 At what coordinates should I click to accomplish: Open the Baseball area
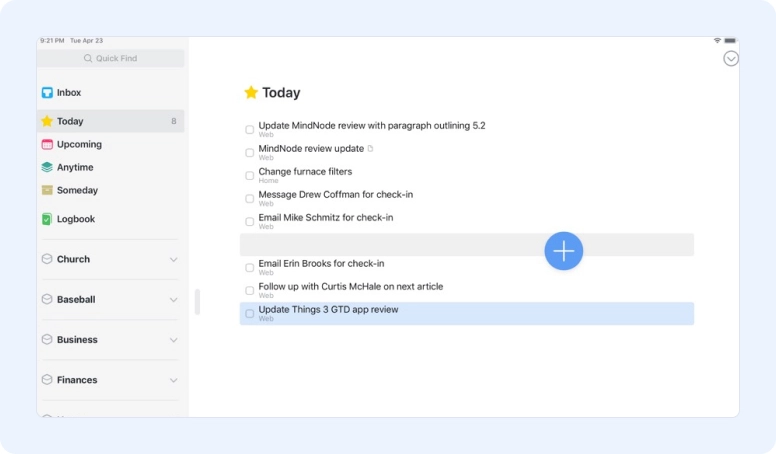76,299
